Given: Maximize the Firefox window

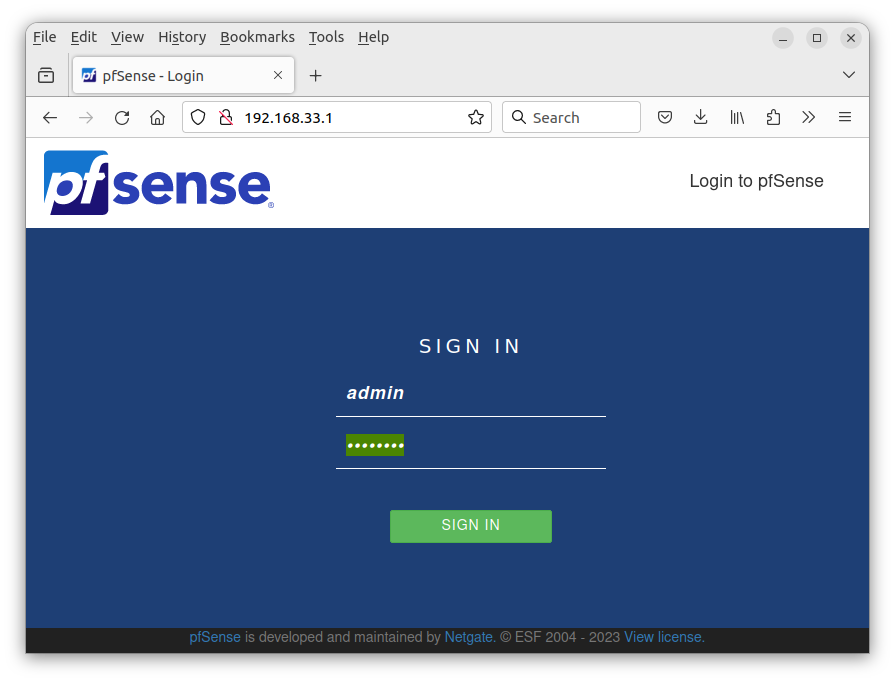Looking at the screenshot, I should coord(817,38).
